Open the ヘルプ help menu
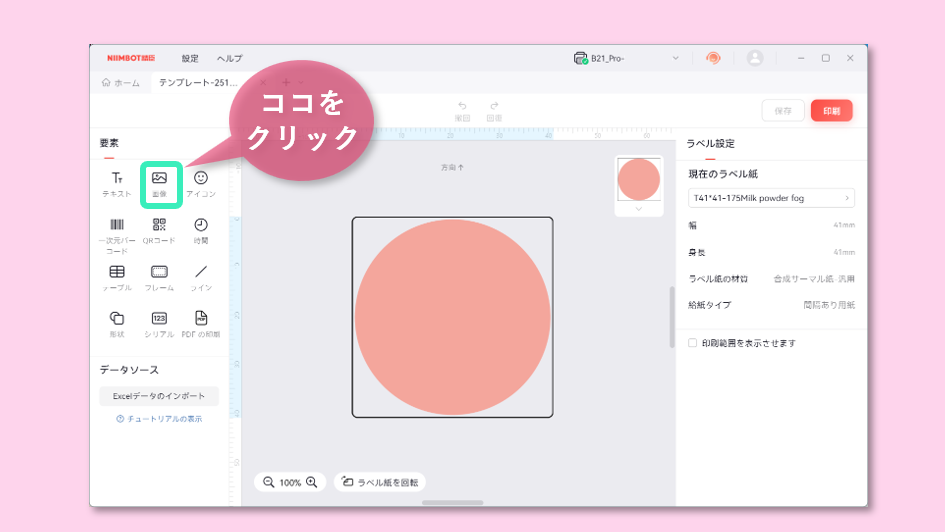945x532 pixels. coord(230,58)
